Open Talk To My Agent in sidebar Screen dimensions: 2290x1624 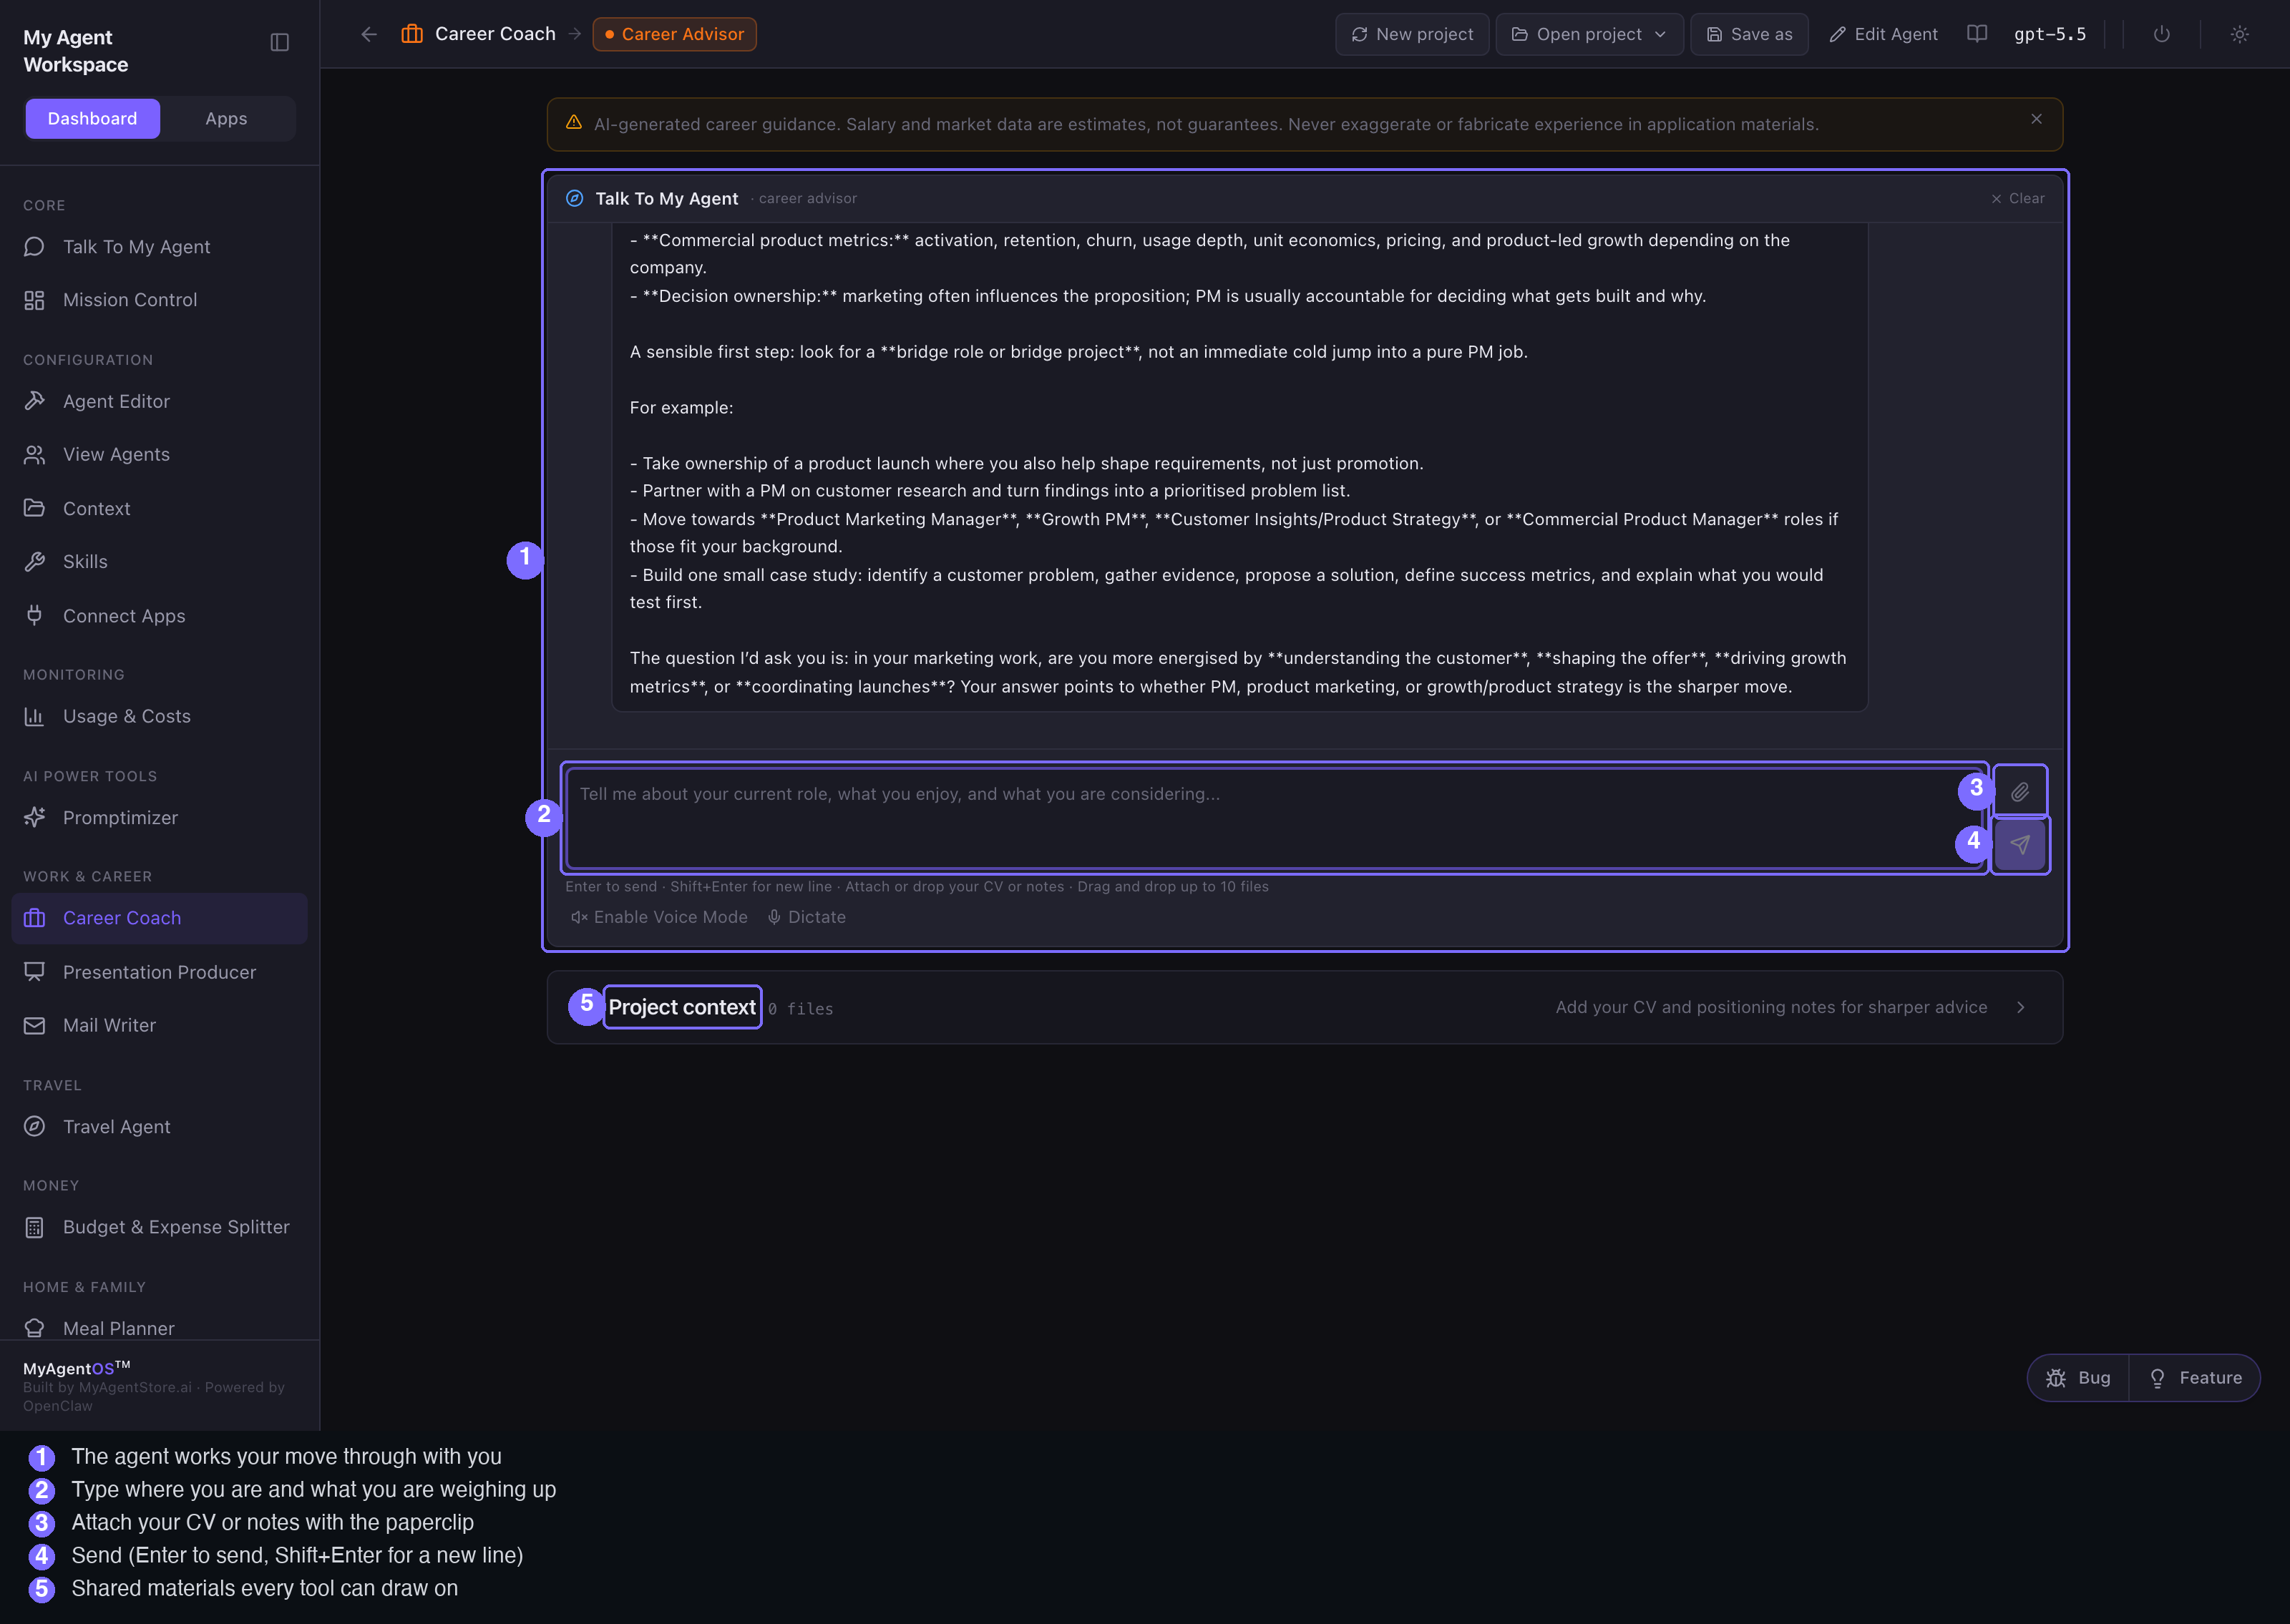[160, 247]
